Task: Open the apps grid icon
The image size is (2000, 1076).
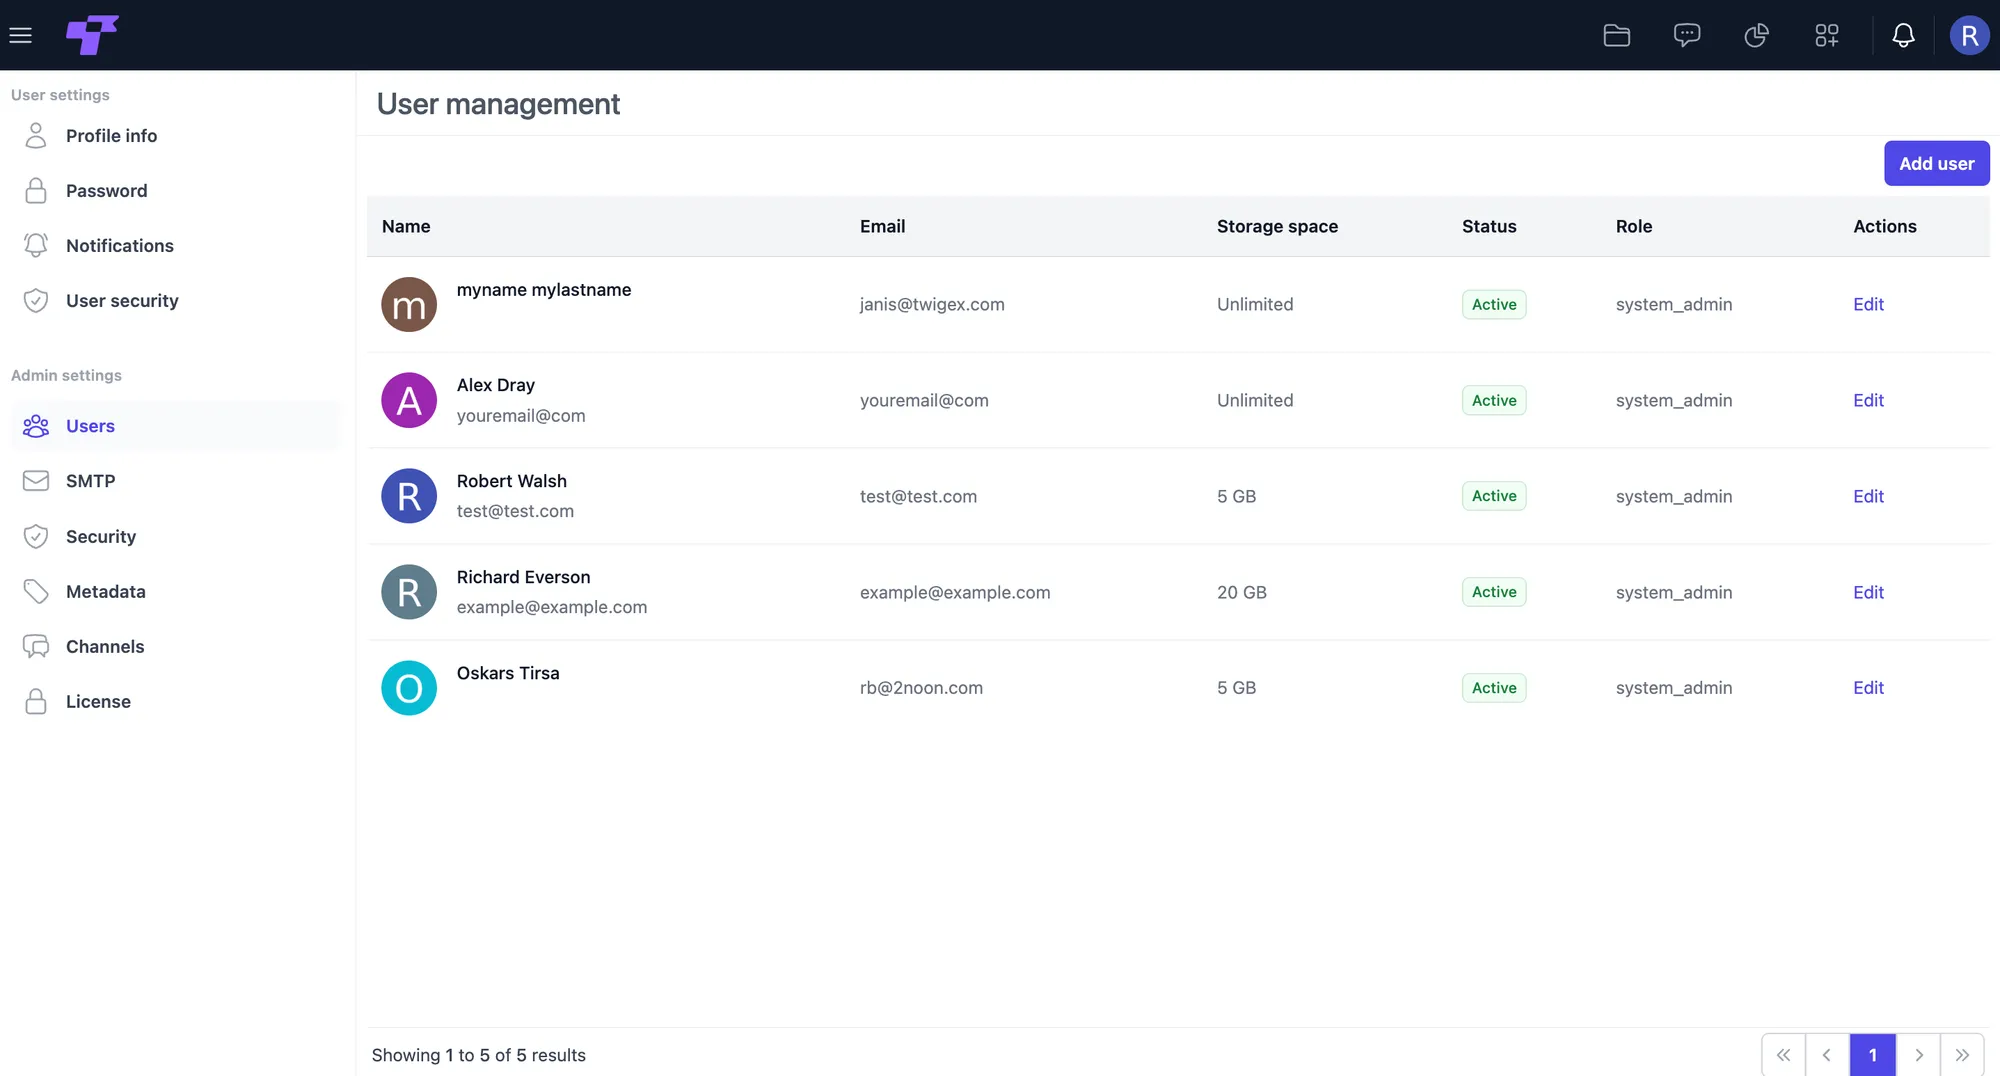Action: [1827, 35]
